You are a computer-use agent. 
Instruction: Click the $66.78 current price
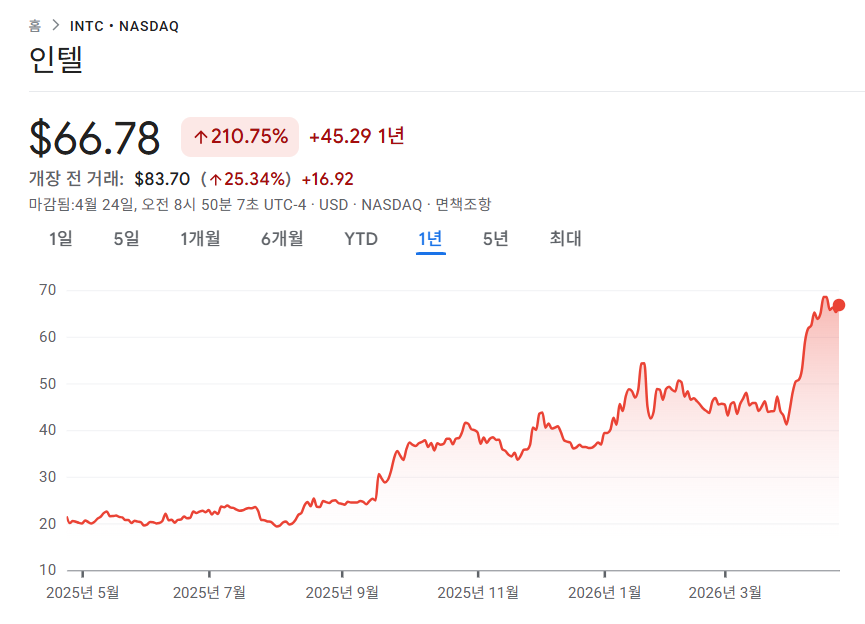pyautogui.click(x=95, y=134)
